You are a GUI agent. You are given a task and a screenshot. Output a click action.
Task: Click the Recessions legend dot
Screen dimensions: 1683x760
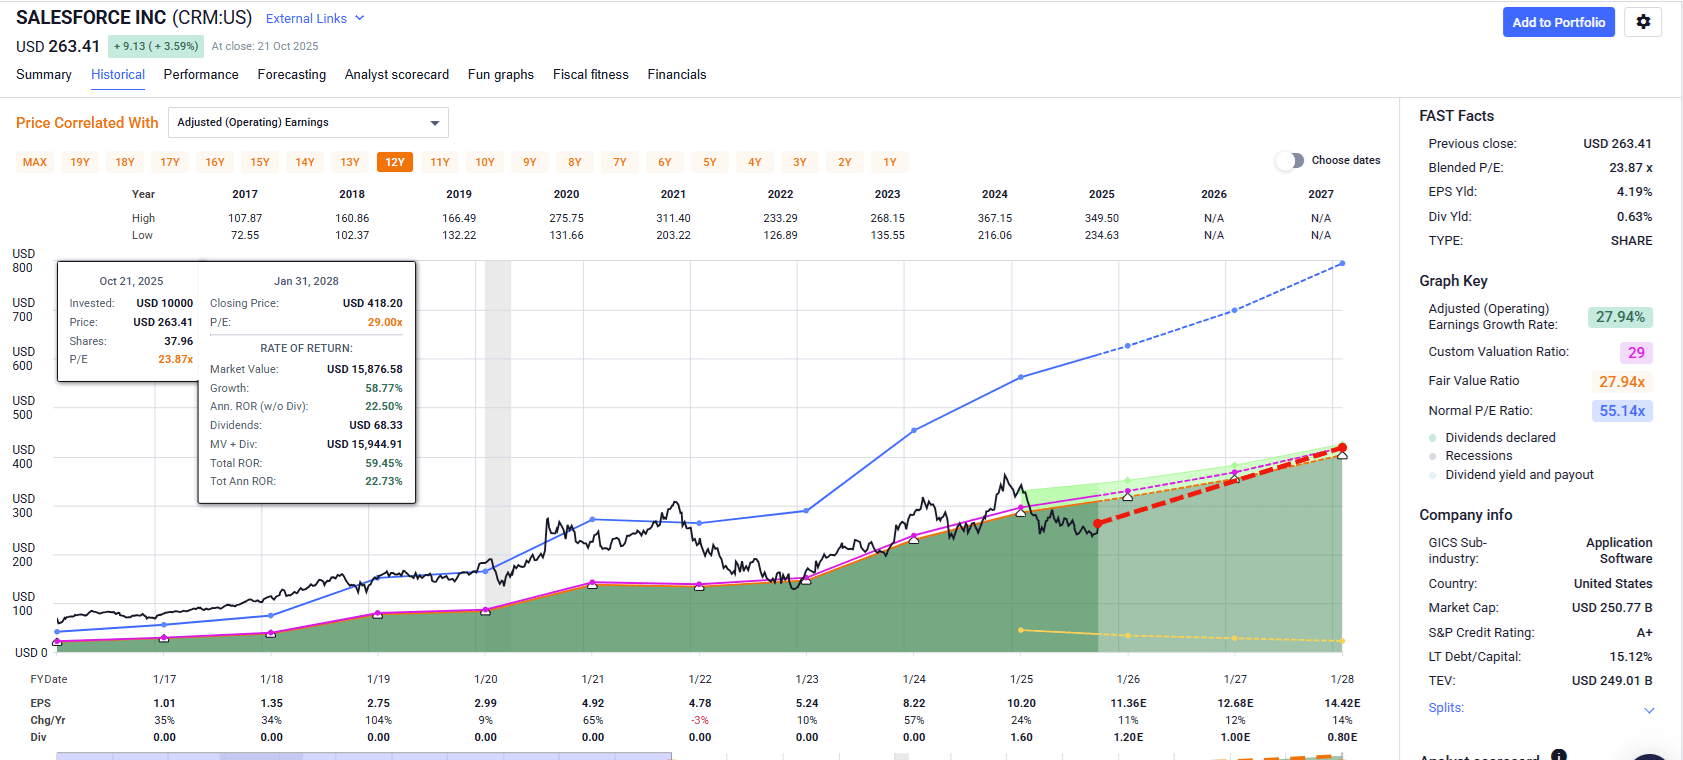(x=1433, y=456)
